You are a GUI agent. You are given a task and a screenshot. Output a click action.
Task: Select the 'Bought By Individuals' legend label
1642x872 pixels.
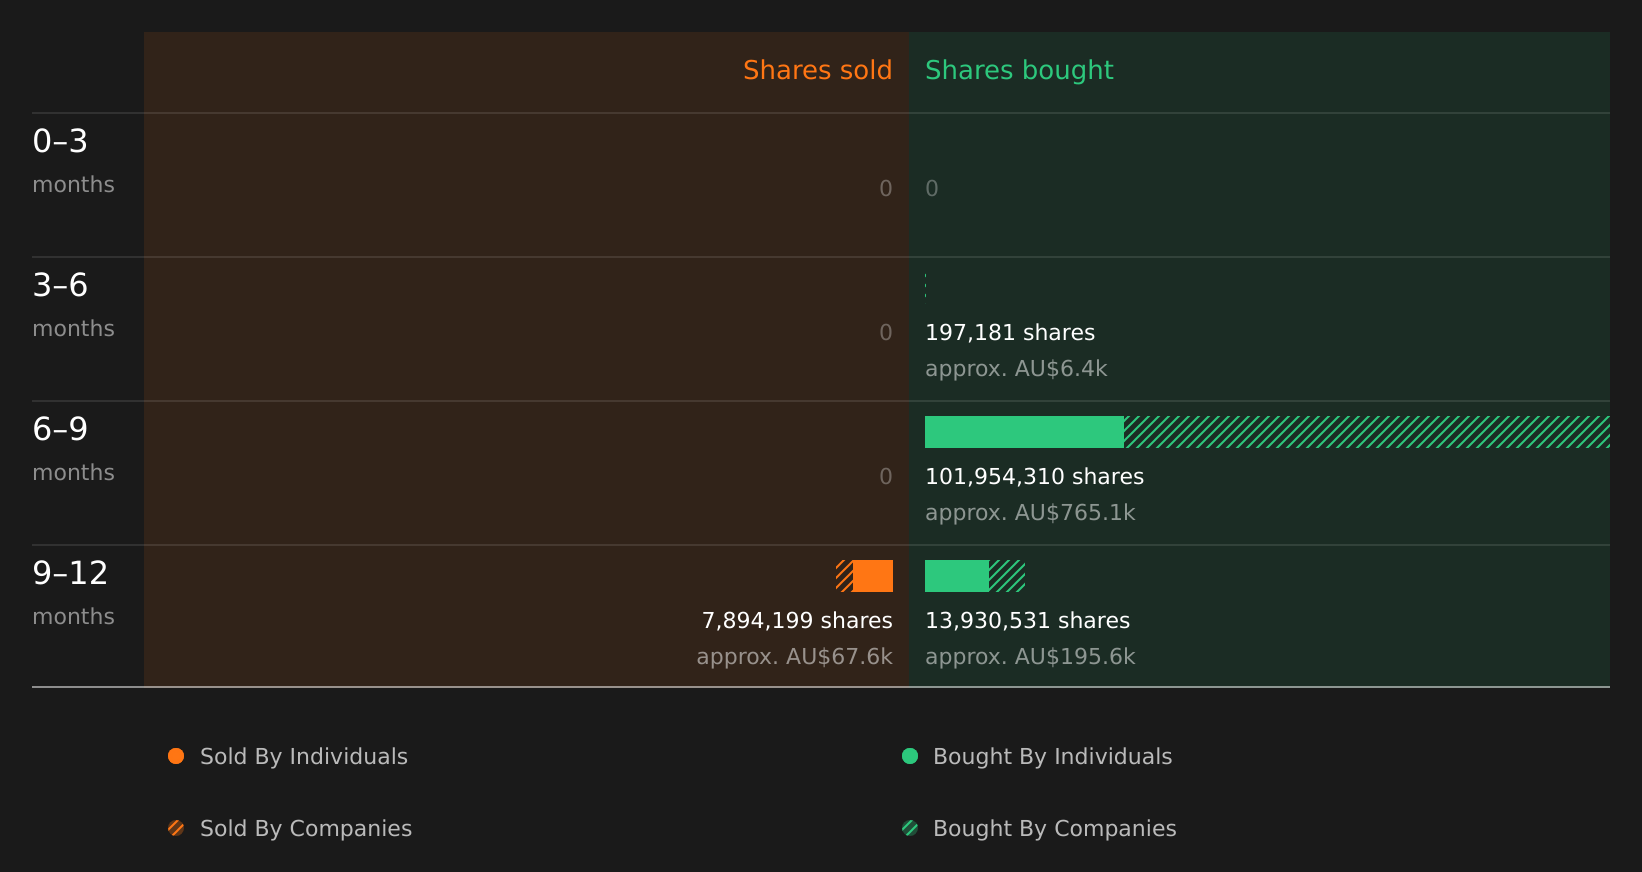point(1052,757)
